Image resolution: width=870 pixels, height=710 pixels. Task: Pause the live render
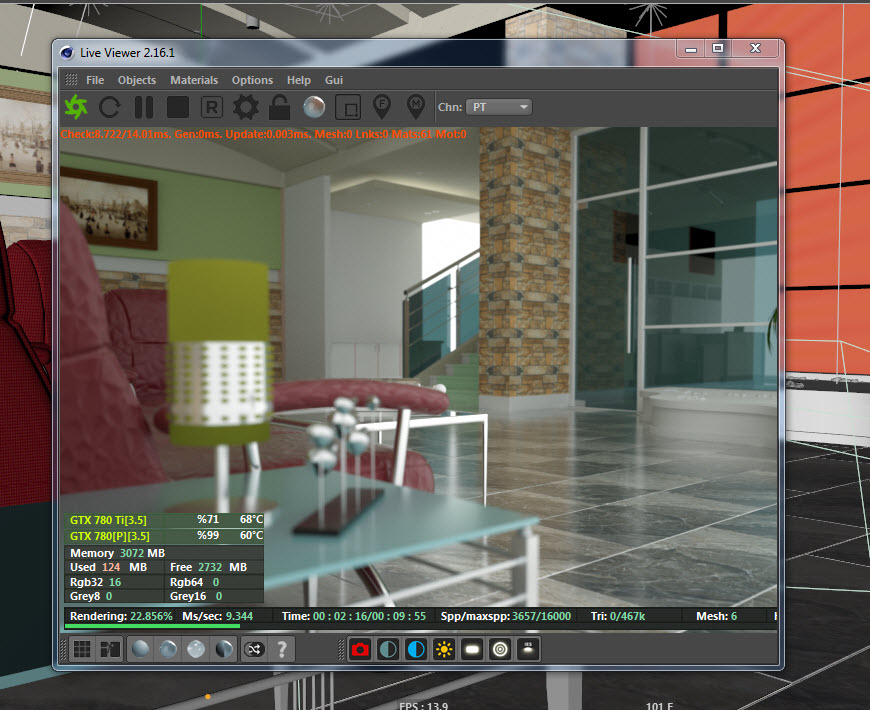coord(144,107)
